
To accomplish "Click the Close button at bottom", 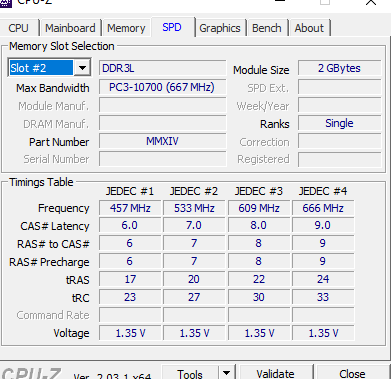I will (x=352, y=373).
